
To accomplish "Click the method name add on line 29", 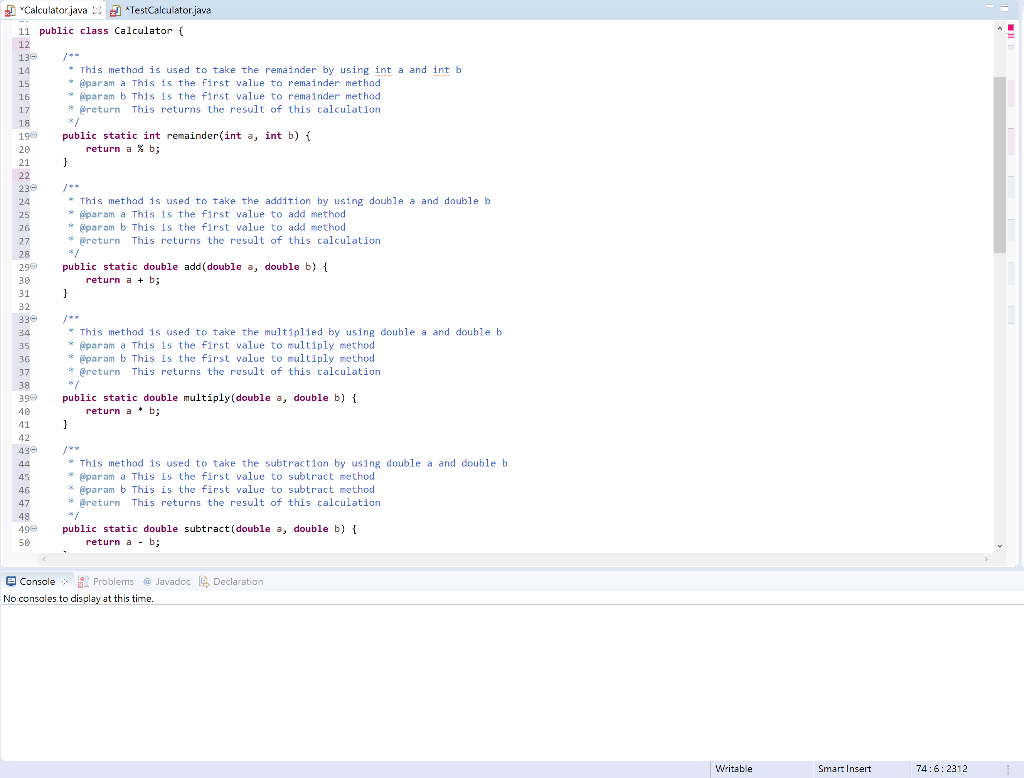I will 193,267.
